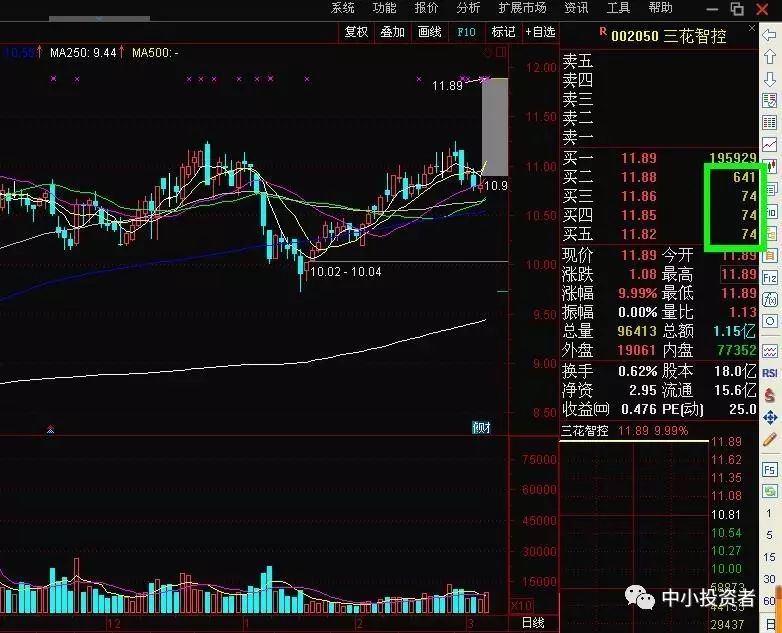Select the RSI indicator icon

pos(770,373)
